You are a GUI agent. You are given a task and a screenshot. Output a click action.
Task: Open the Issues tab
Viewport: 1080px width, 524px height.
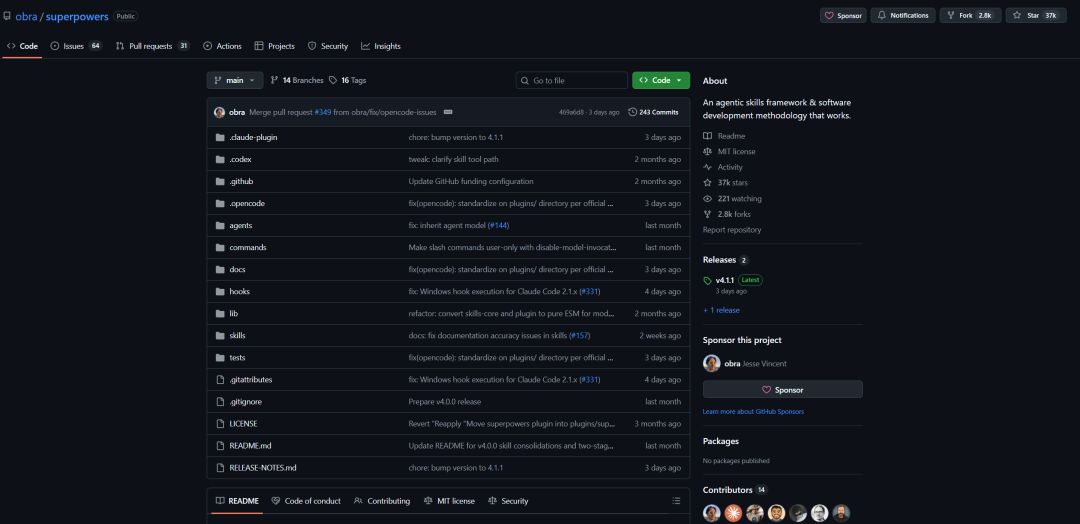(x=76, y=46)
